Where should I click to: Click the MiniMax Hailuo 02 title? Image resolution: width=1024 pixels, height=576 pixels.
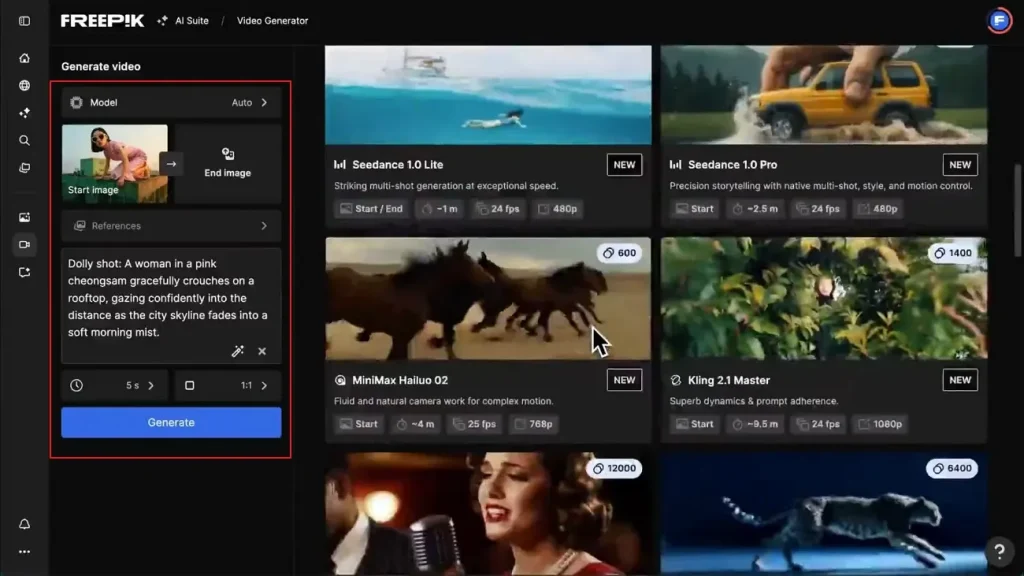click(x=400, y=380)
